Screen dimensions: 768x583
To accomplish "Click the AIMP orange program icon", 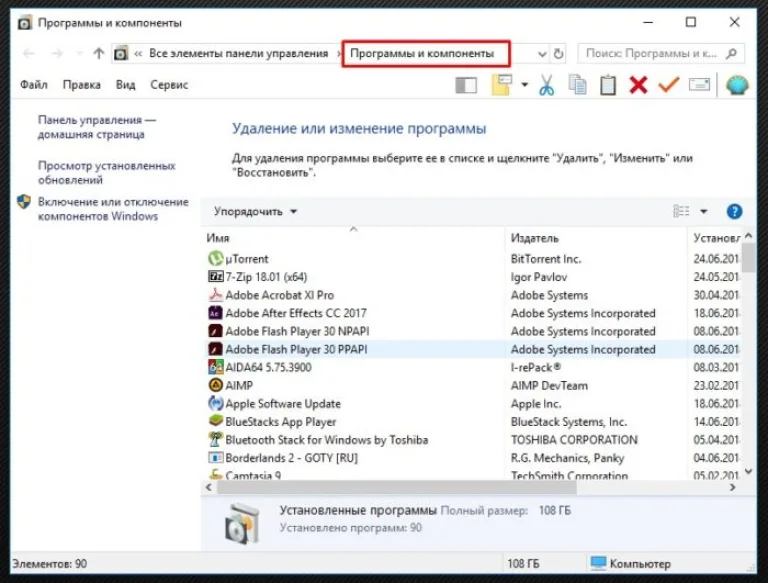I will click(x=215, y=385).
